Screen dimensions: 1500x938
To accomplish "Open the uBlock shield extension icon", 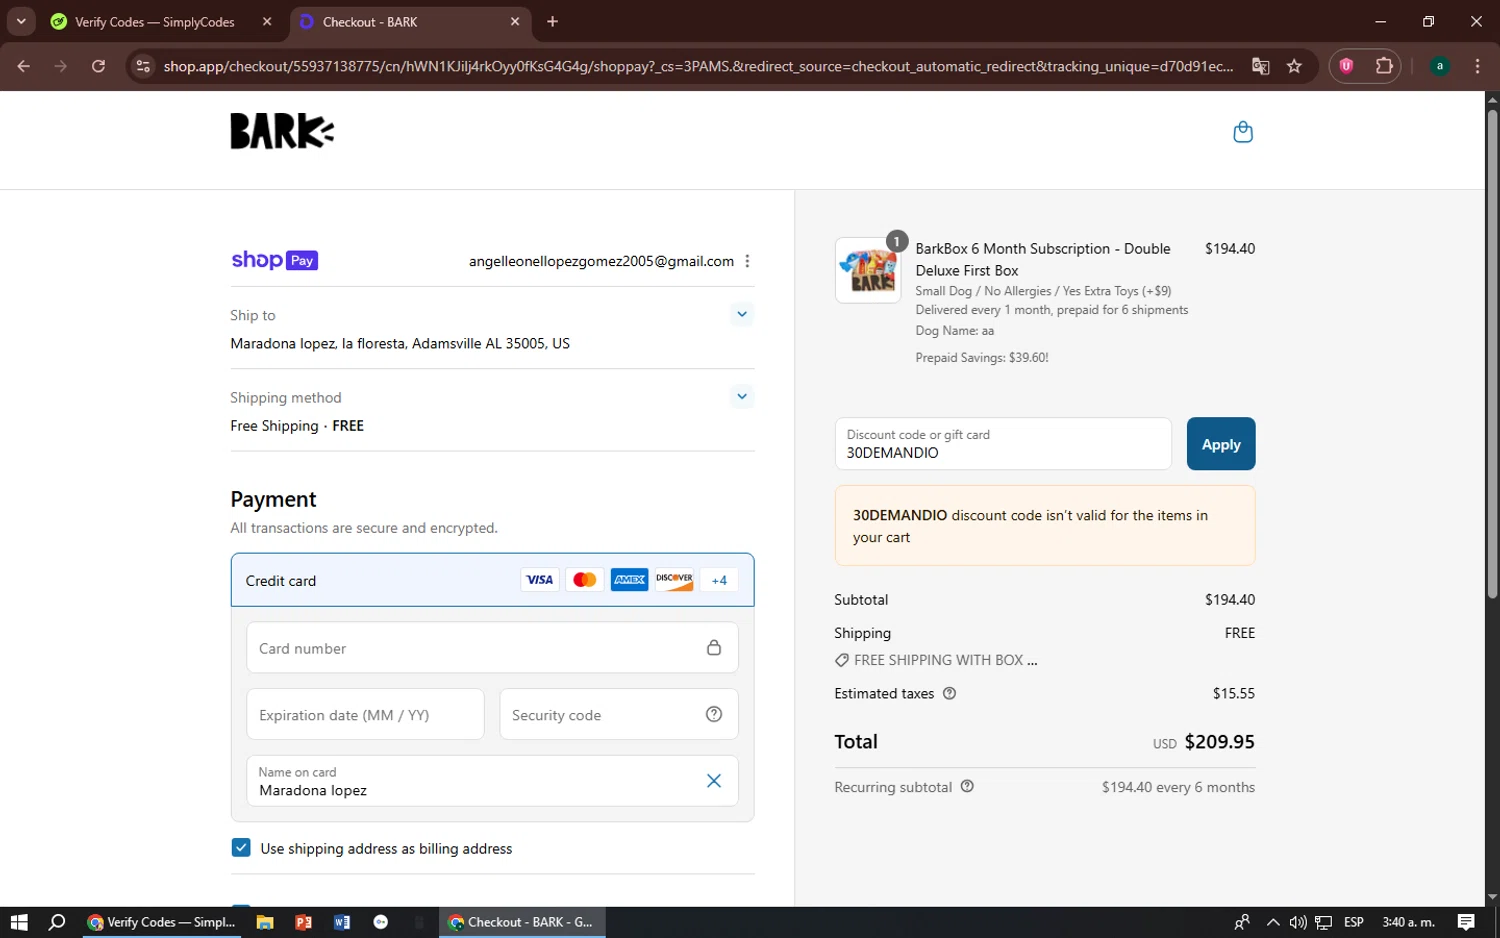I will tap(1346, 66).
